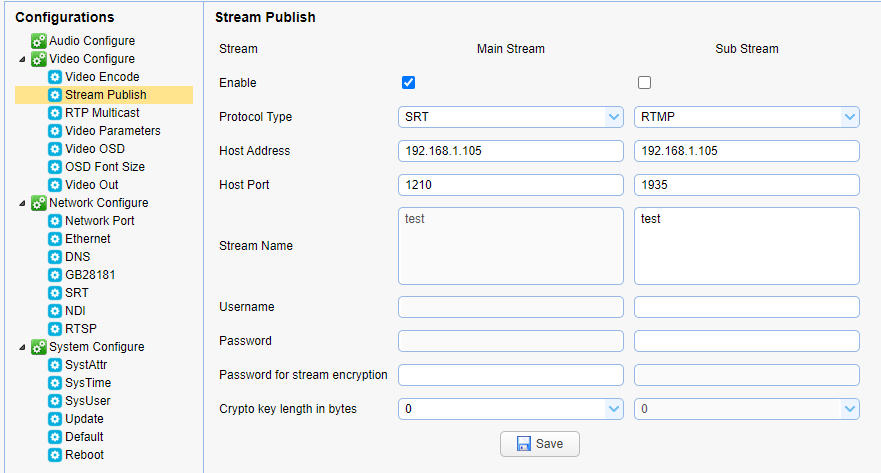Click the Network Port gear icon

[x=55, y=221]
